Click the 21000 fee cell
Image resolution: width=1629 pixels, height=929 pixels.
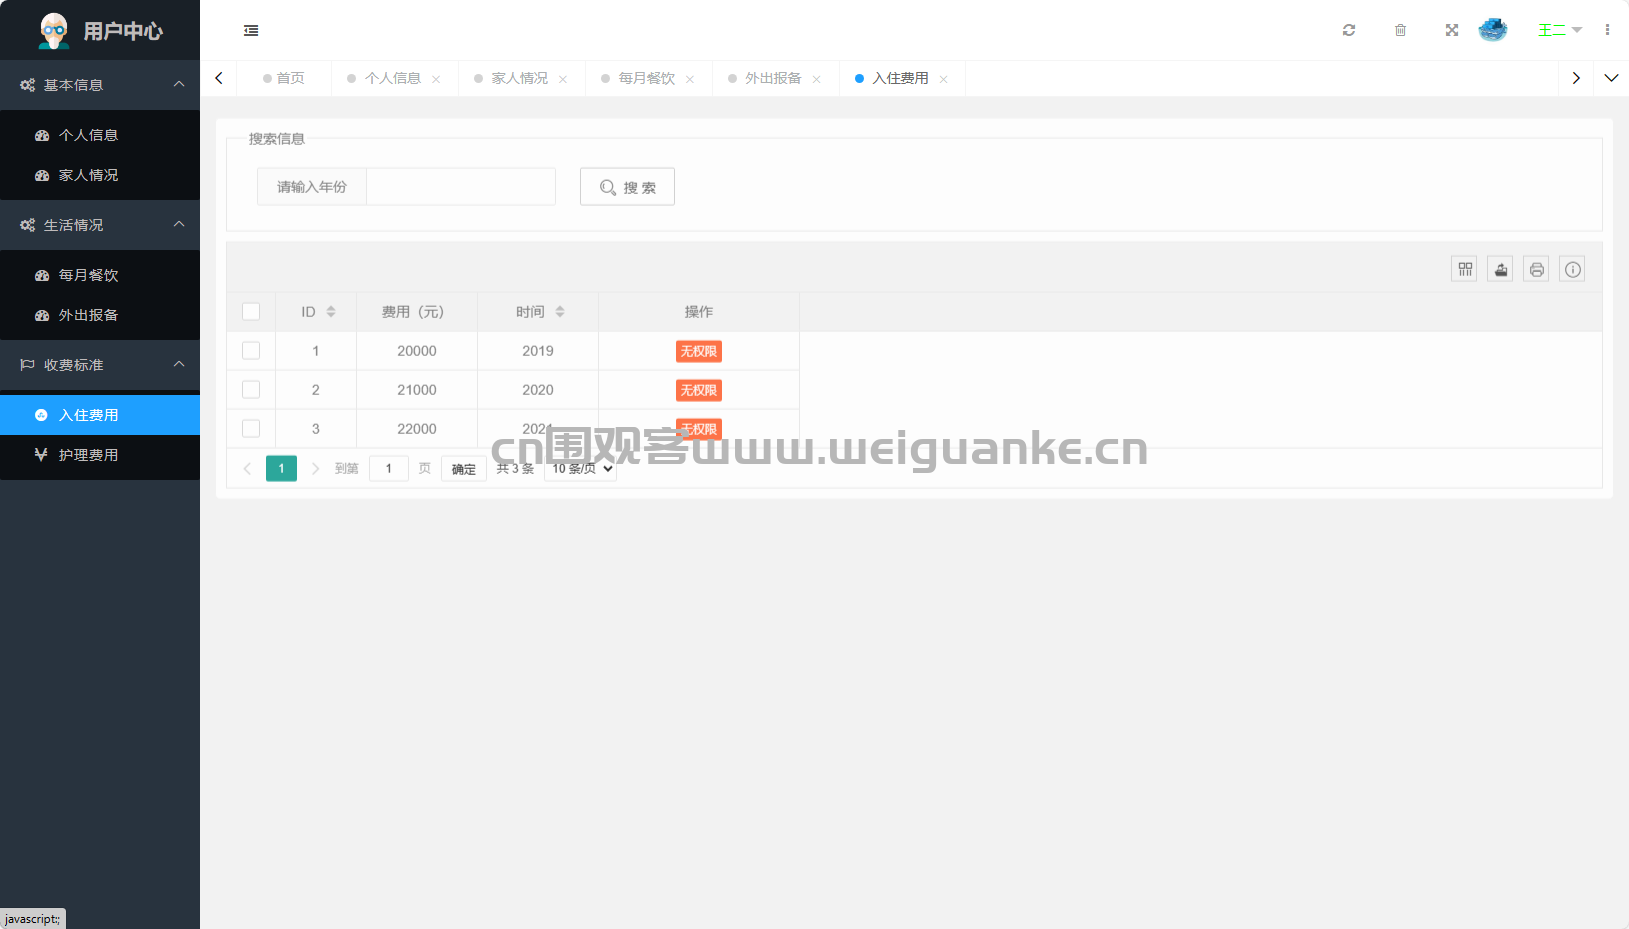tap(417, 390)
